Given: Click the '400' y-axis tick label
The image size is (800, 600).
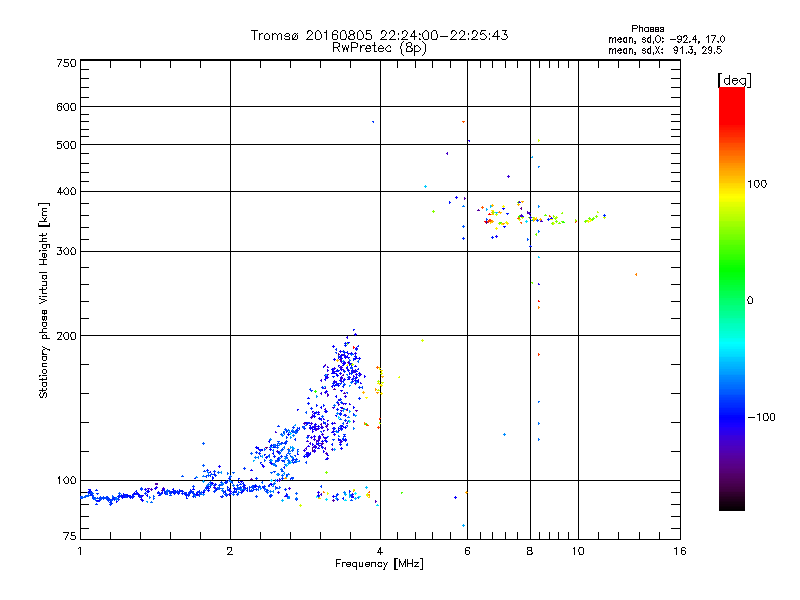Looking at the screenshot, I should click(66, 191).
